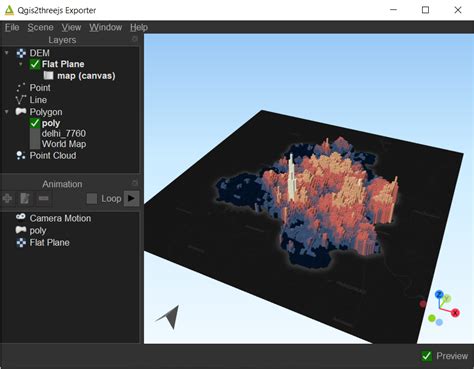Open the Scene menu

40,27
